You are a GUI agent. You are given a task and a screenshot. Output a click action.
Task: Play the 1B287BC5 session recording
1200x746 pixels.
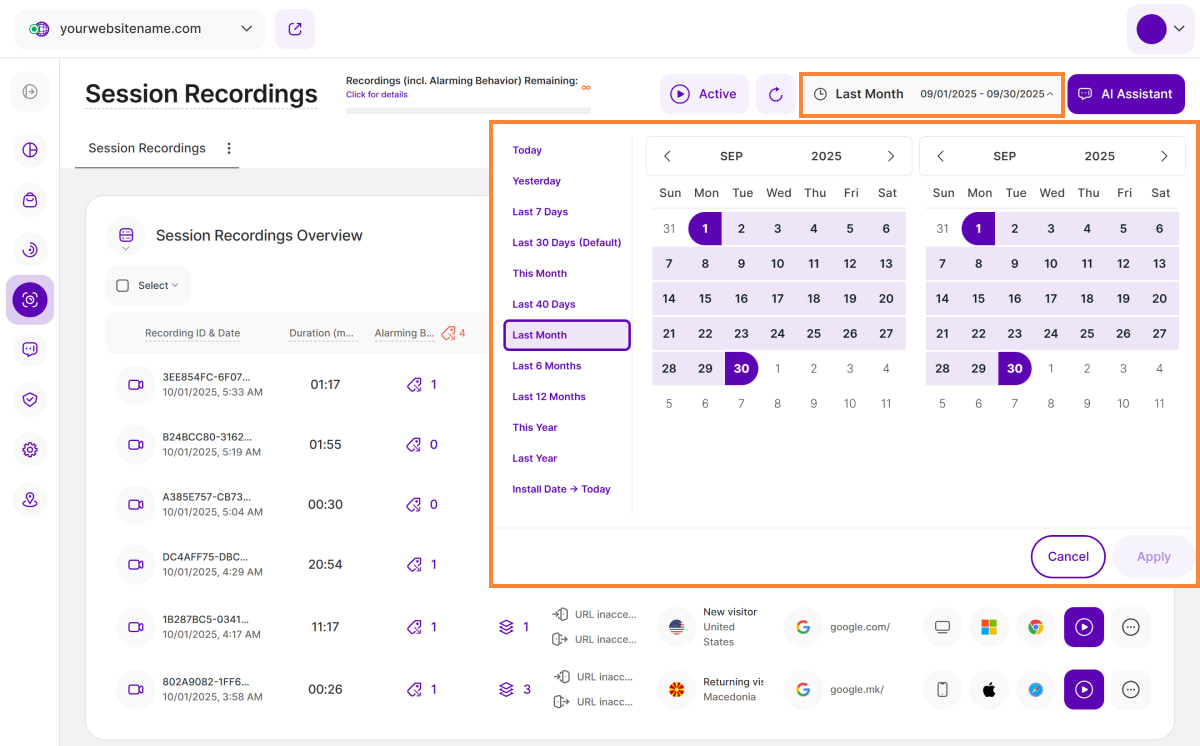tap(1083, 627)
